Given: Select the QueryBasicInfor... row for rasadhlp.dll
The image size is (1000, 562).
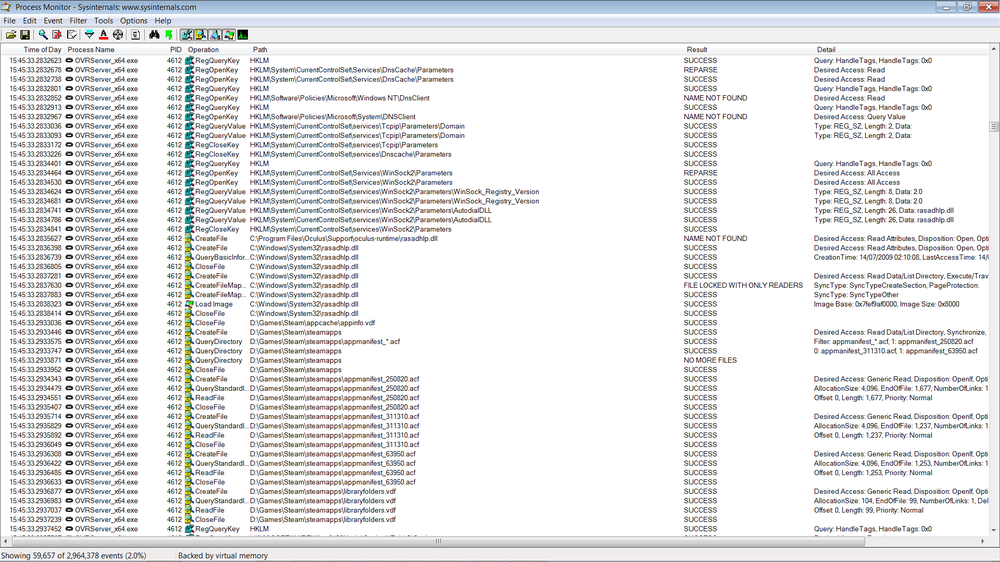Looking at the screenshot, I should coord(495,257).
